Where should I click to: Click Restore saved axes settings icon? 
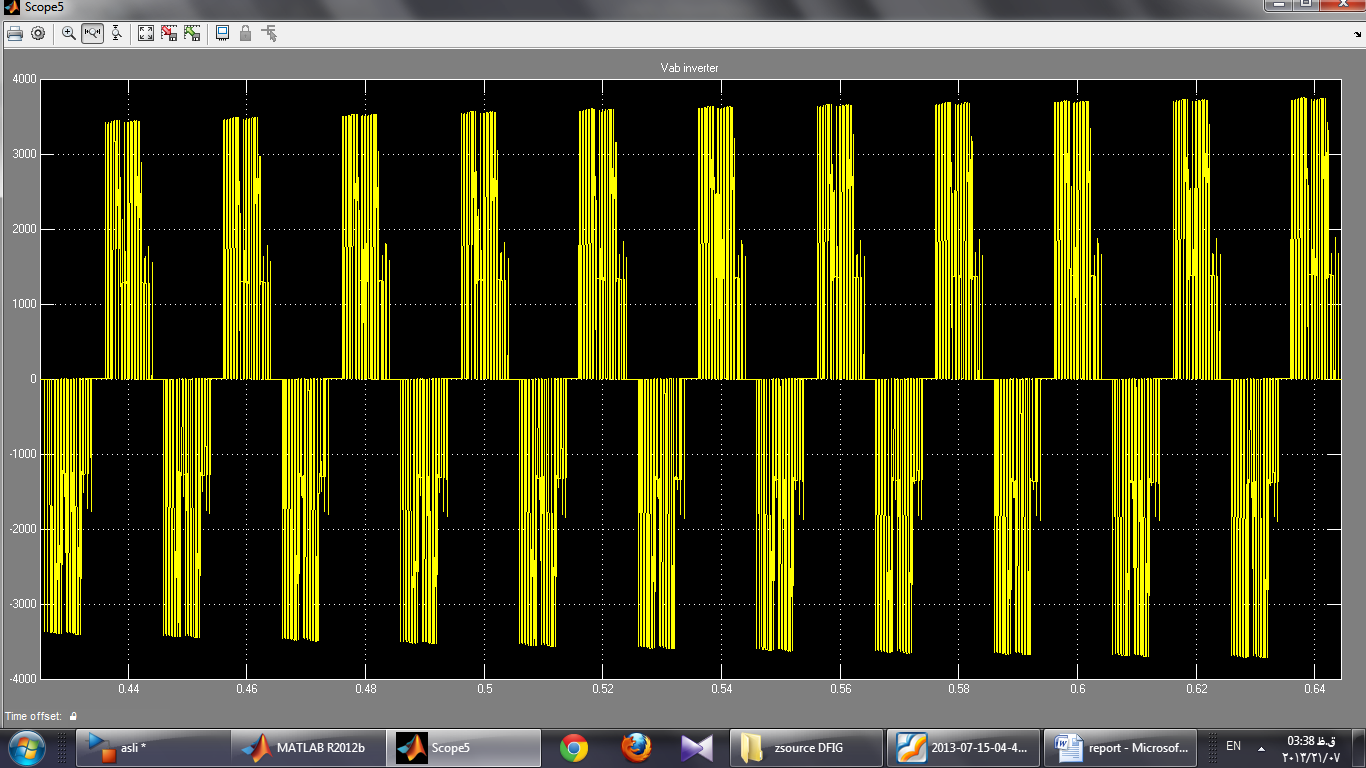click(192, 33)
